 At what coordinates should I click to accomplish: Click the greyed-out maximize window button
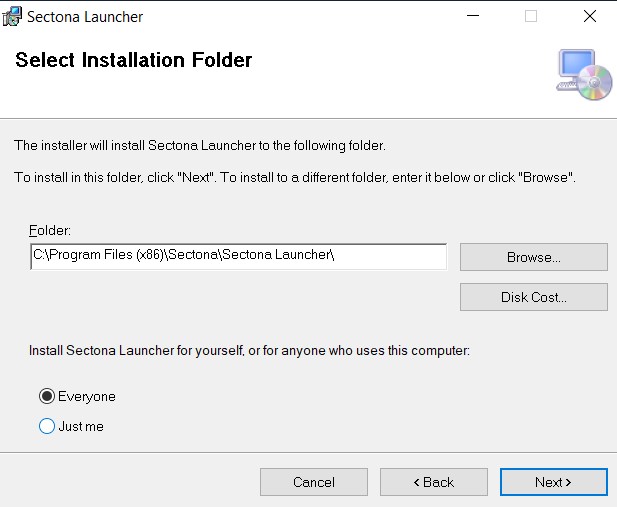tap(531, 16)
